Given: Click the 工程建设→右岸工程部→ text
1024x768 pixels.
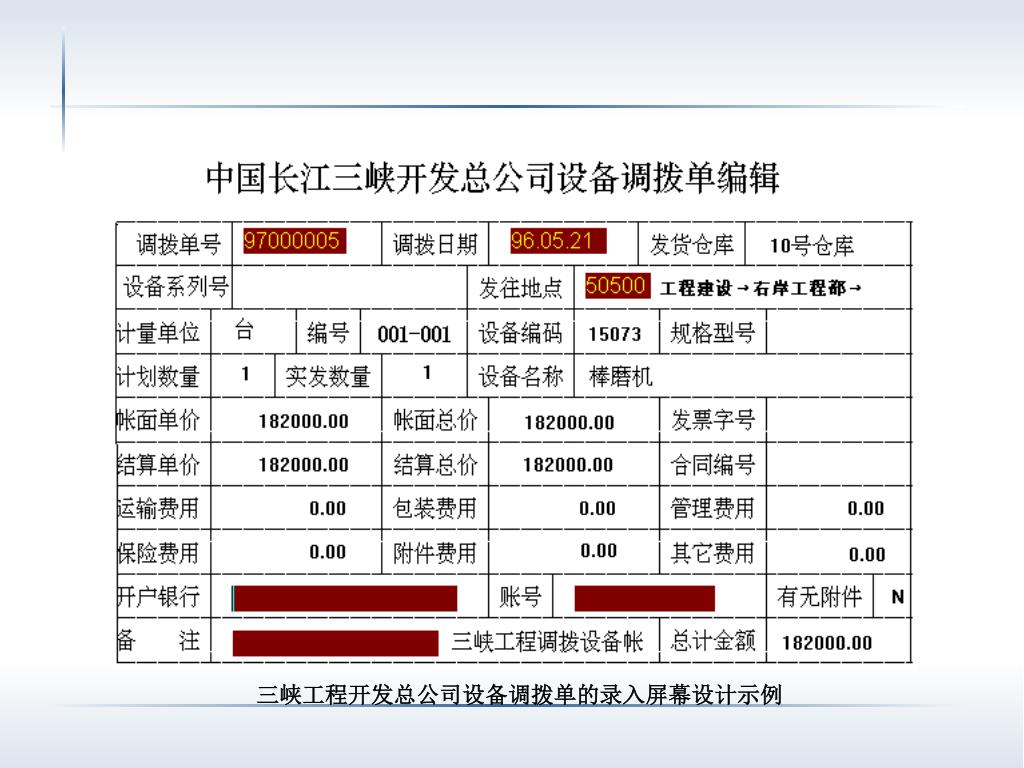Looking at the screenshot, I should point(761,288).
